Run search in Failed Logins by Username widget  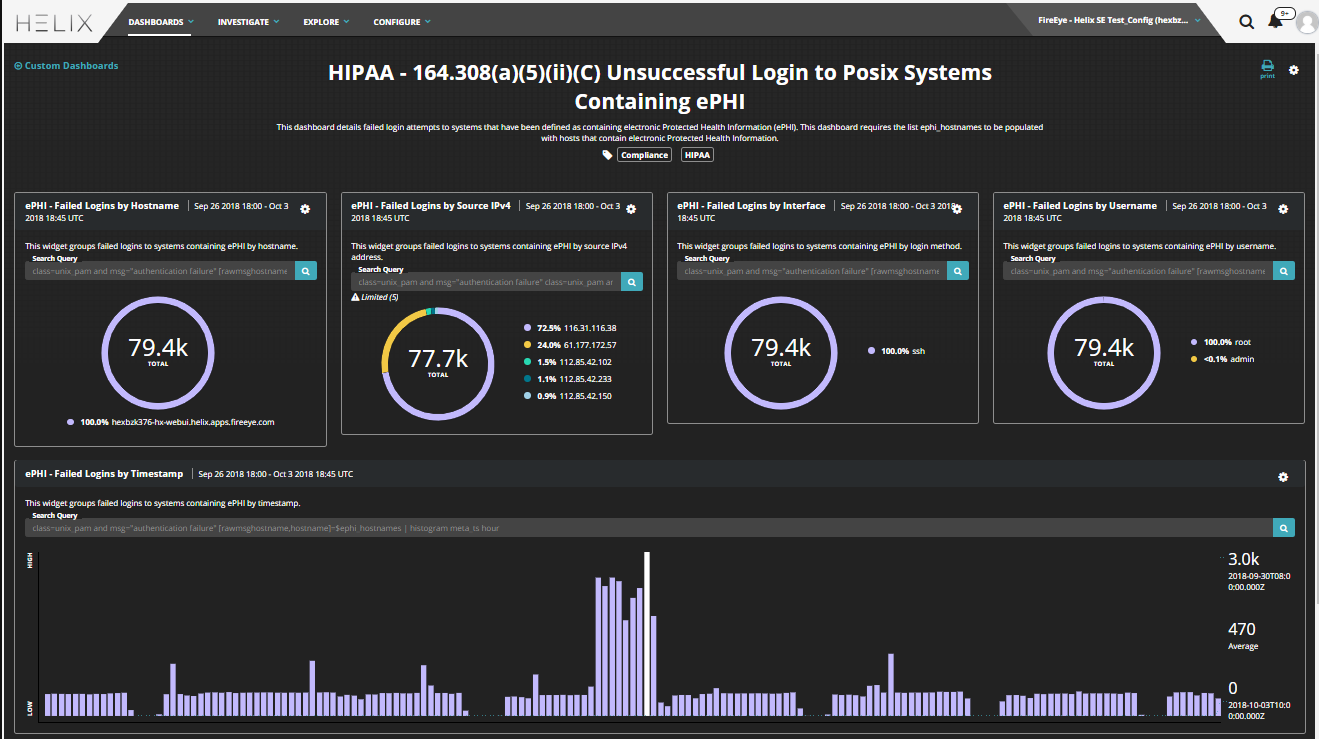click(1284, 270)
